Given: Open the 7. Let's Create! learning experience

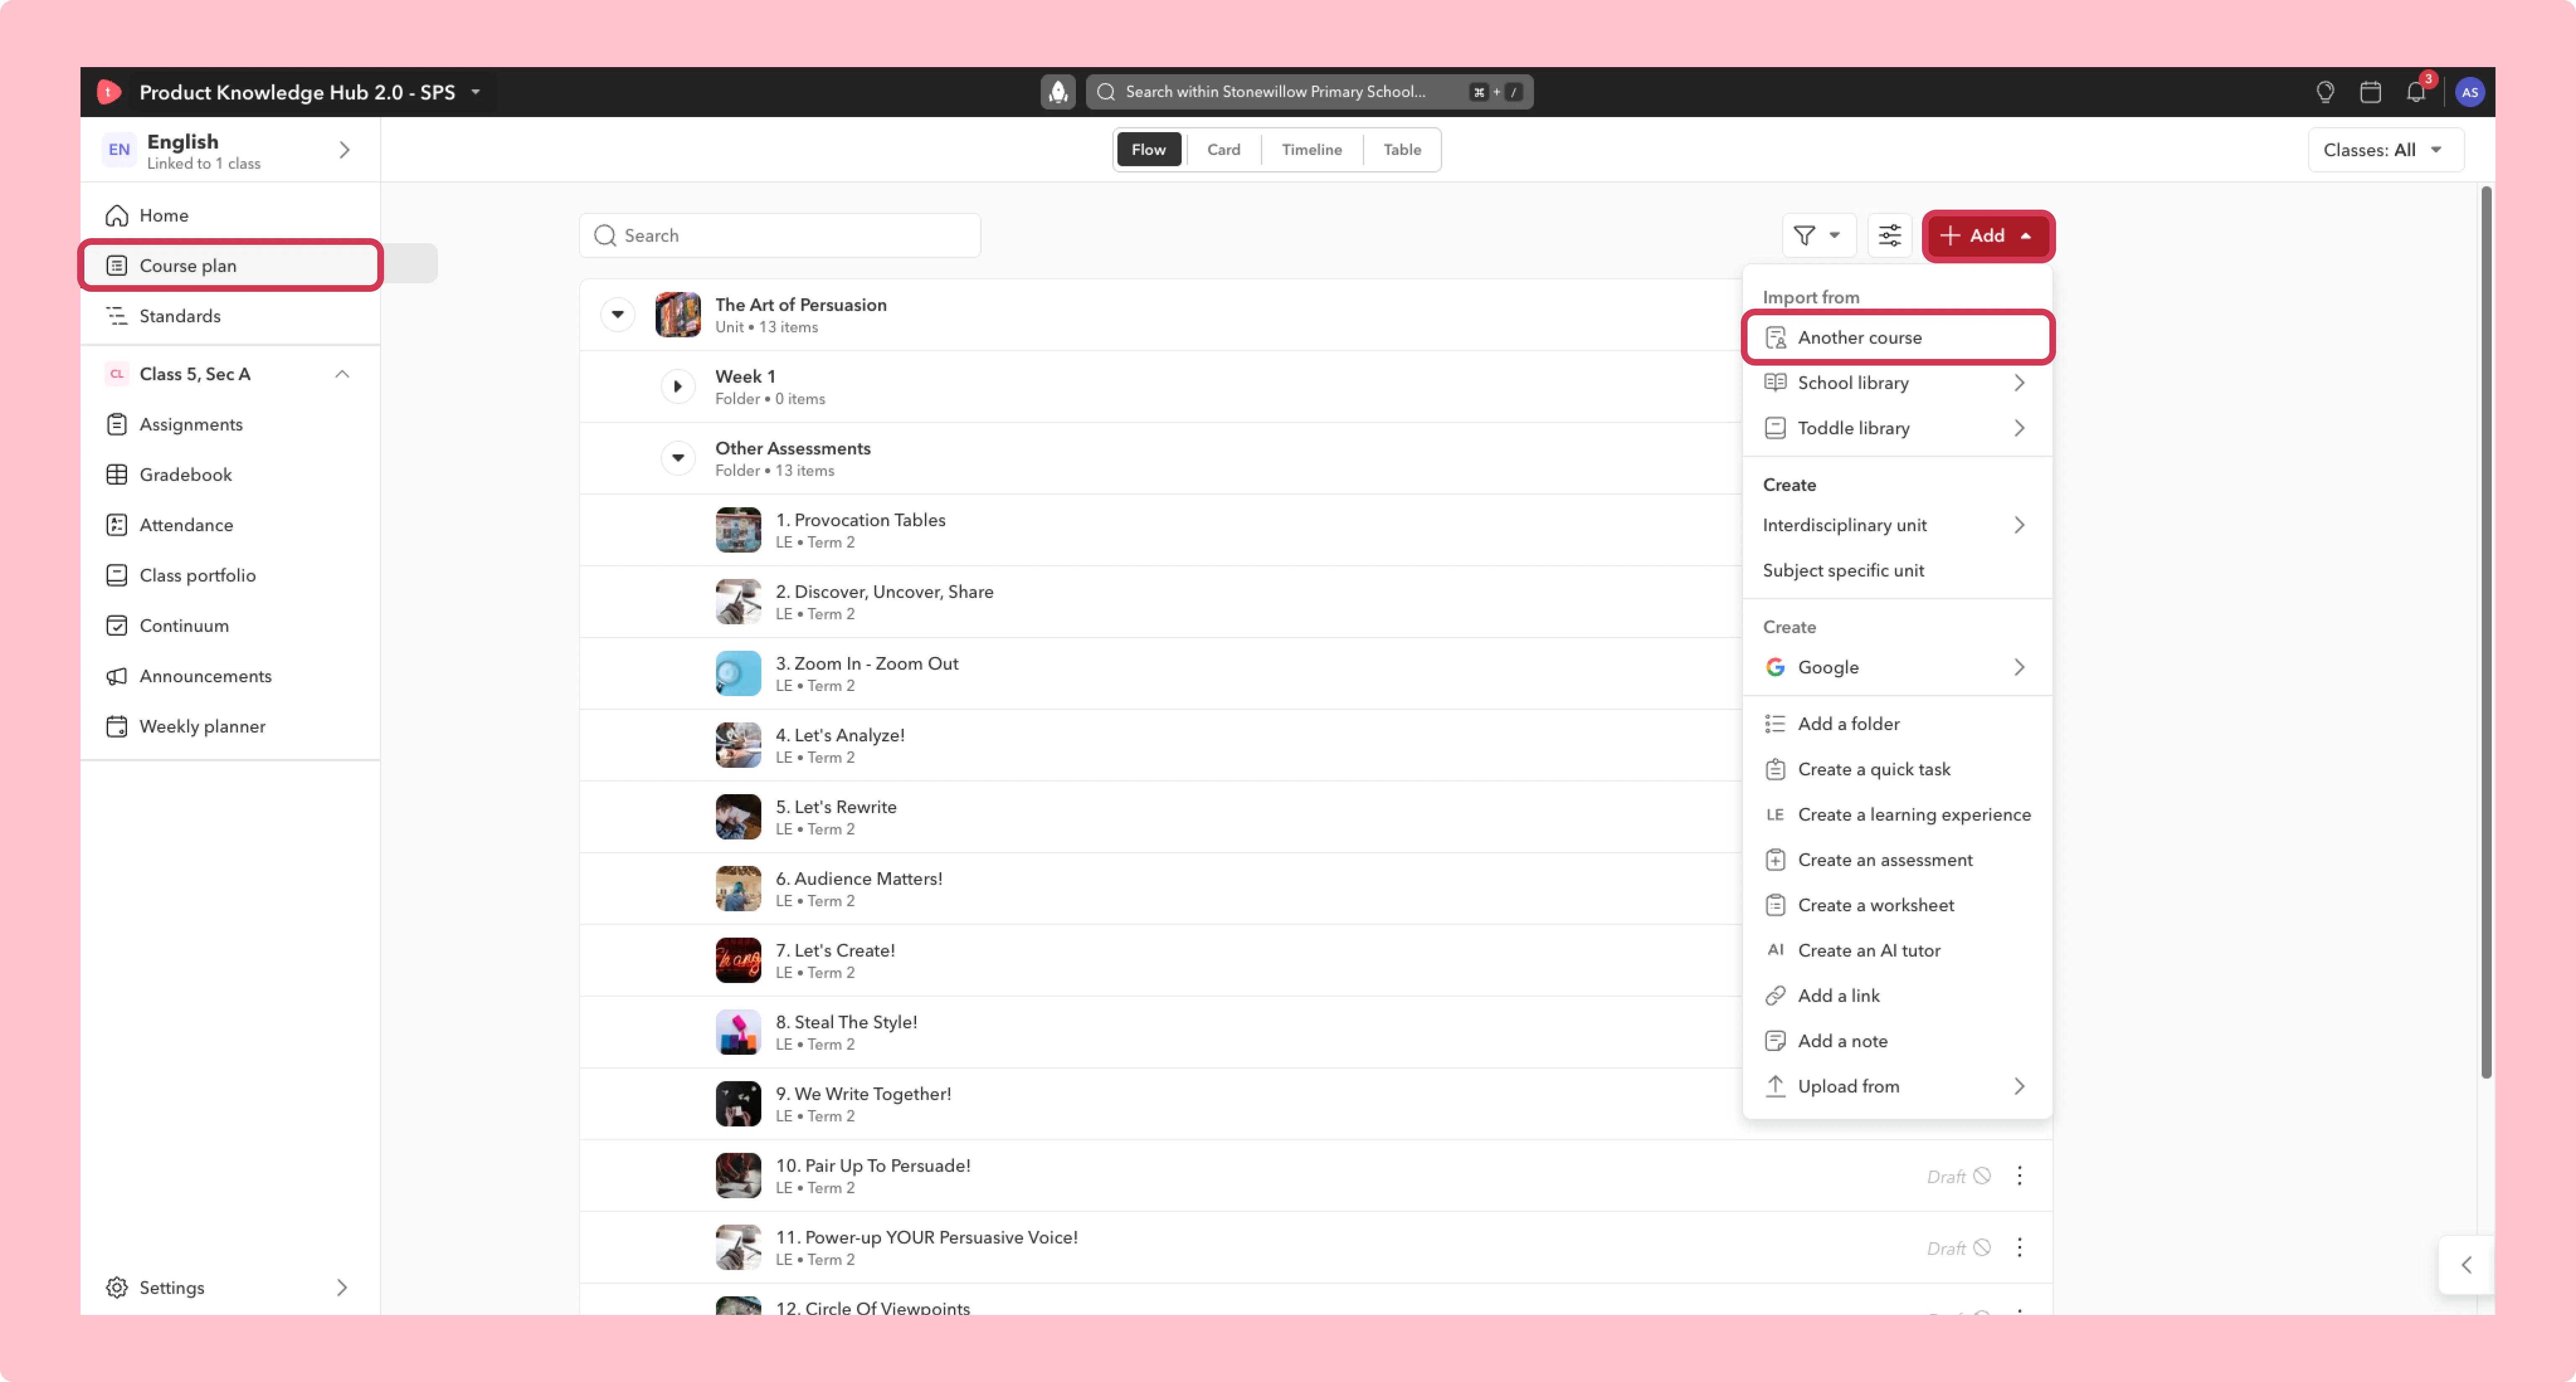Looking at the screenshot, I should [x=835, y=950].
